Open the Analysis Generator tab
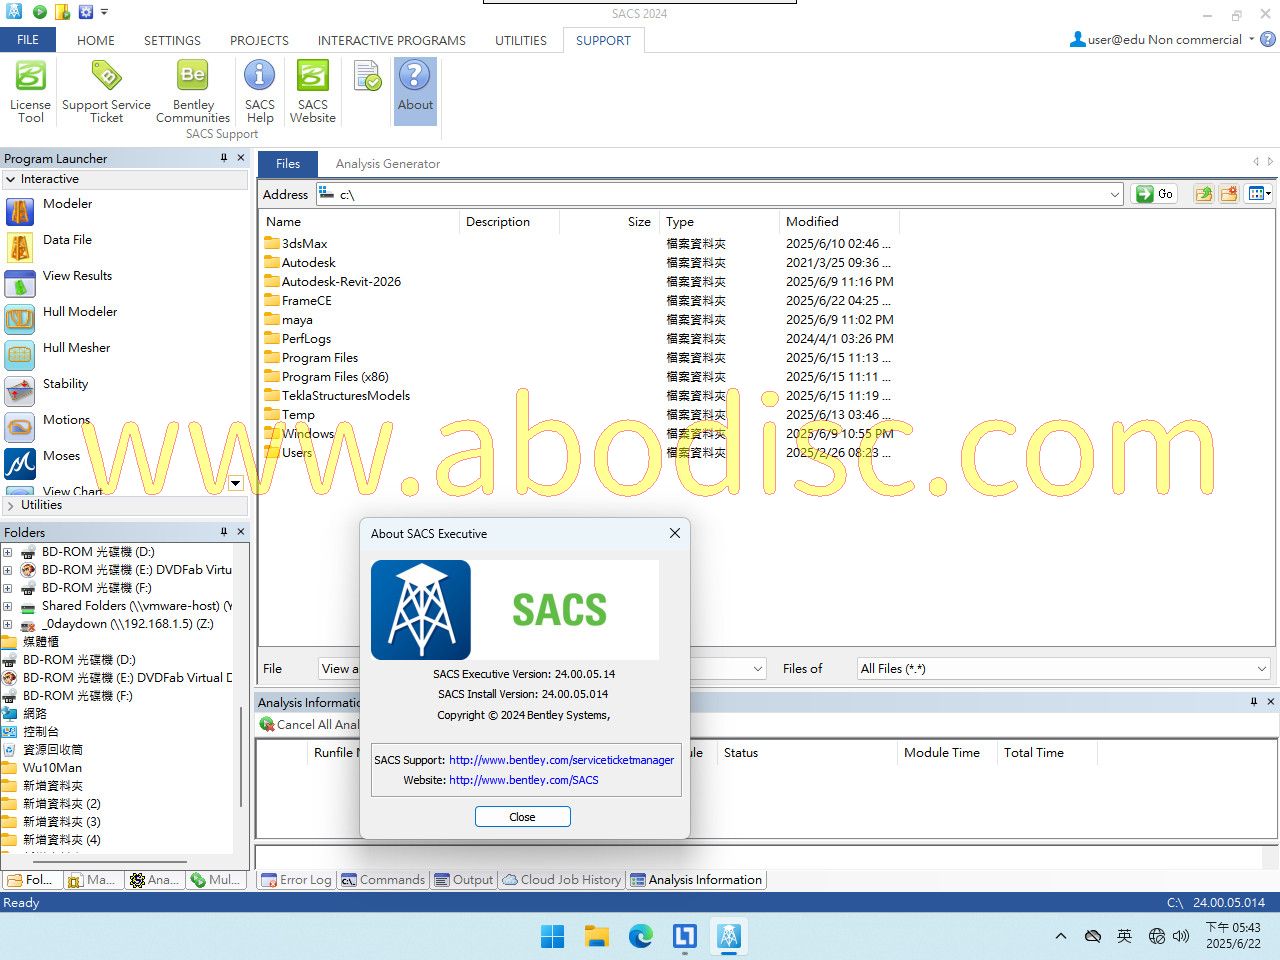The height and width of the screenshot is (960, 1280). click(388, 164)
